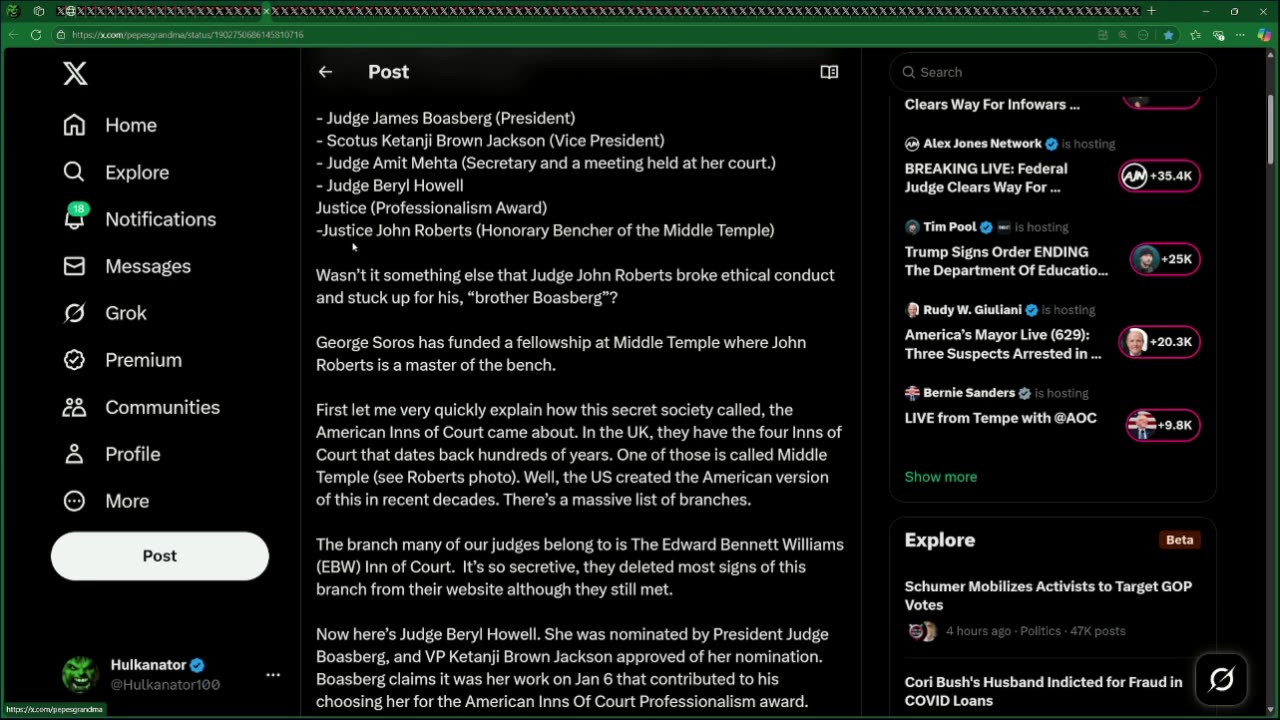Click the site lock icon in address bar
This screenshot has height=720, width=1280.
(x=61, y=34)
